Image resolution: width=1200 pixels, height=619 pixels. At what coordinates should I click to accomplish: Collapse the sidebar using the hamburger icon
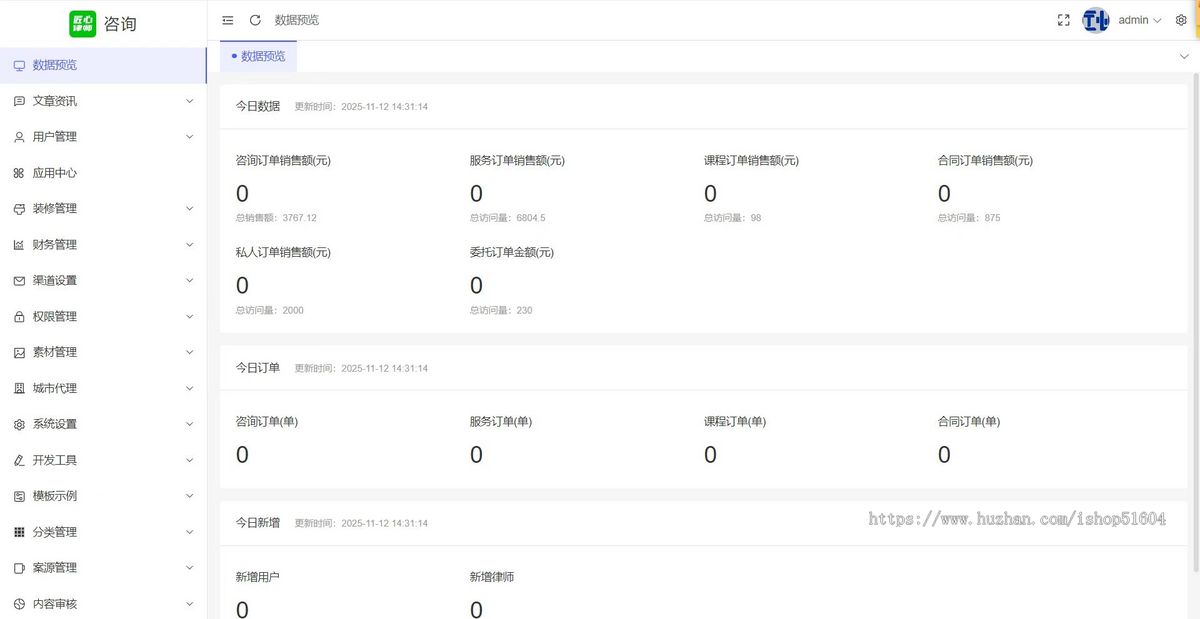[x=227, y=19]
